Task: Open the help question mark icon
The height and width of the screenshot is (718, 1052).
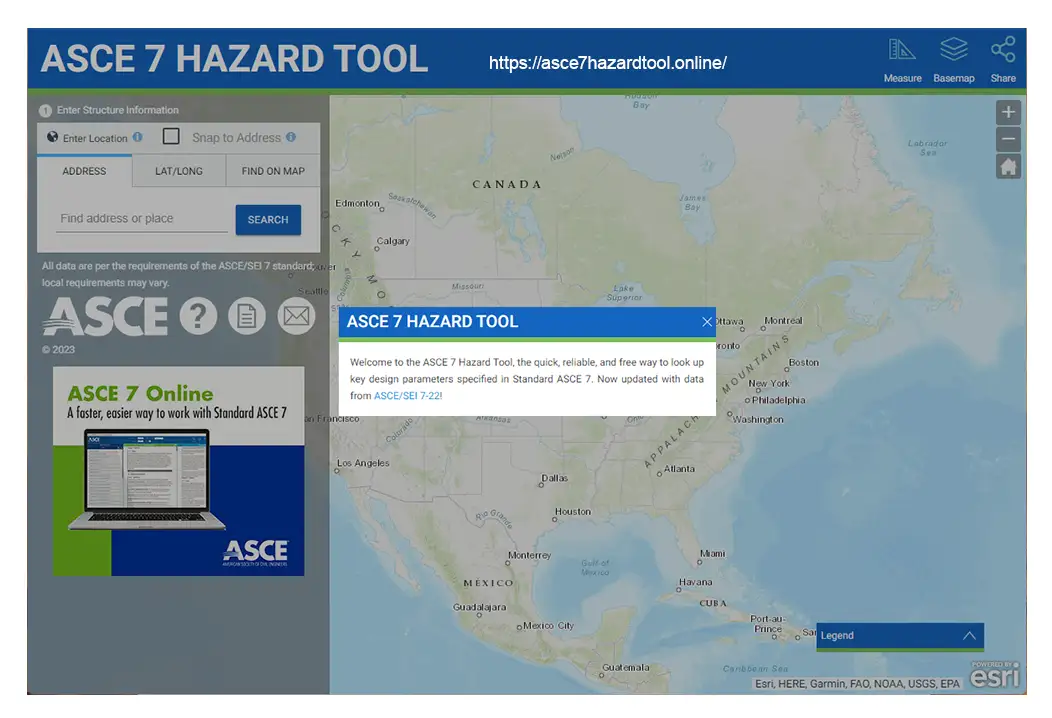Action: (x=198, y=315)
